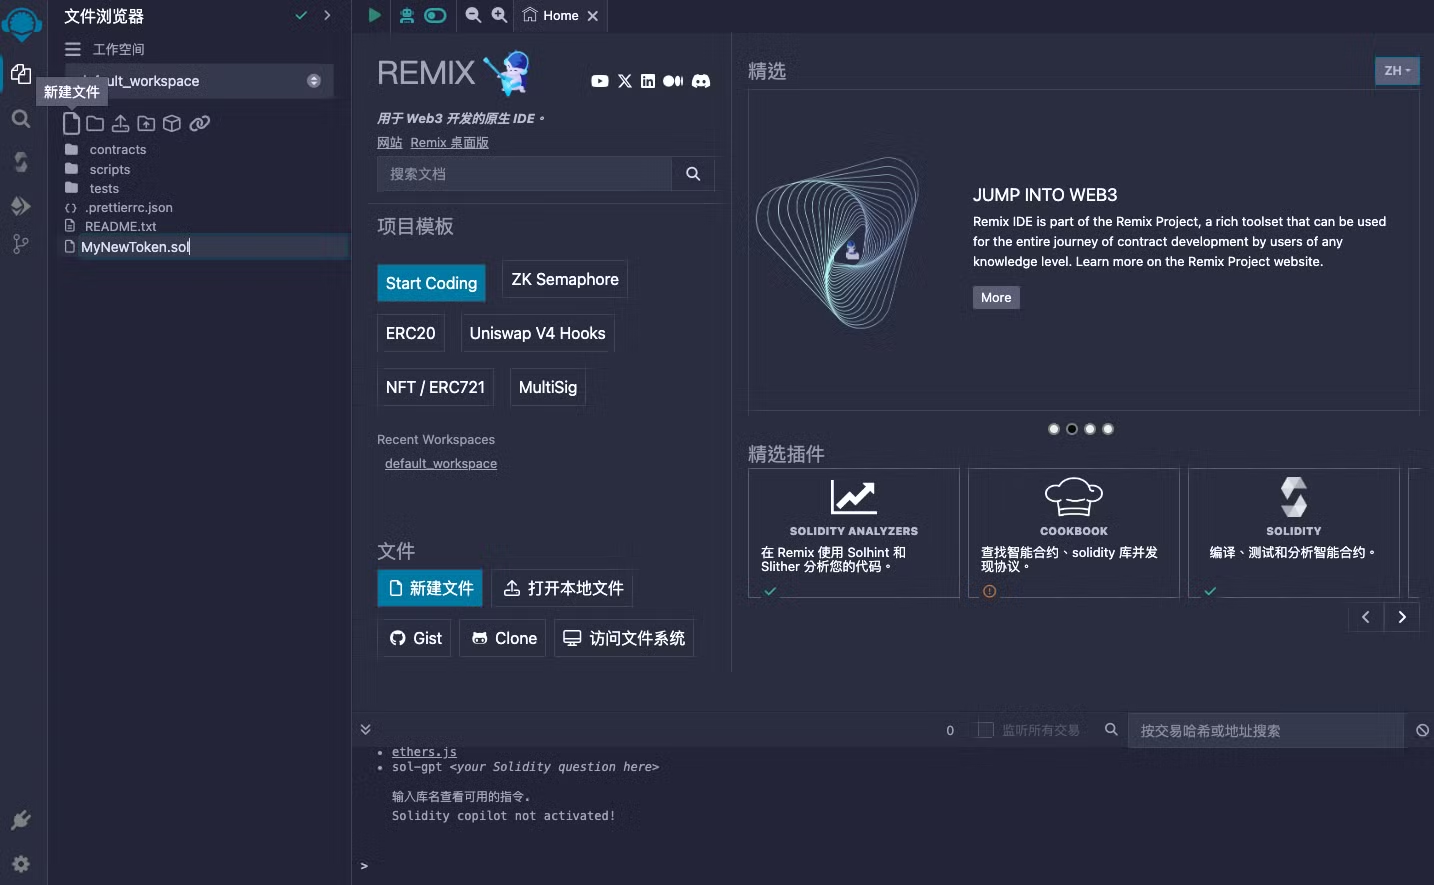
Task: Click the transaction hash search field
Action: [1264, 731]
